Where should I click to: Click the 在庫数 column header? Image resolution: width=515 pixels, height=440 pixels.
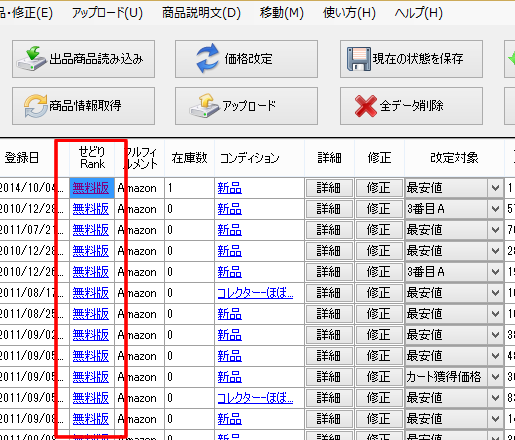coord(189,158)
